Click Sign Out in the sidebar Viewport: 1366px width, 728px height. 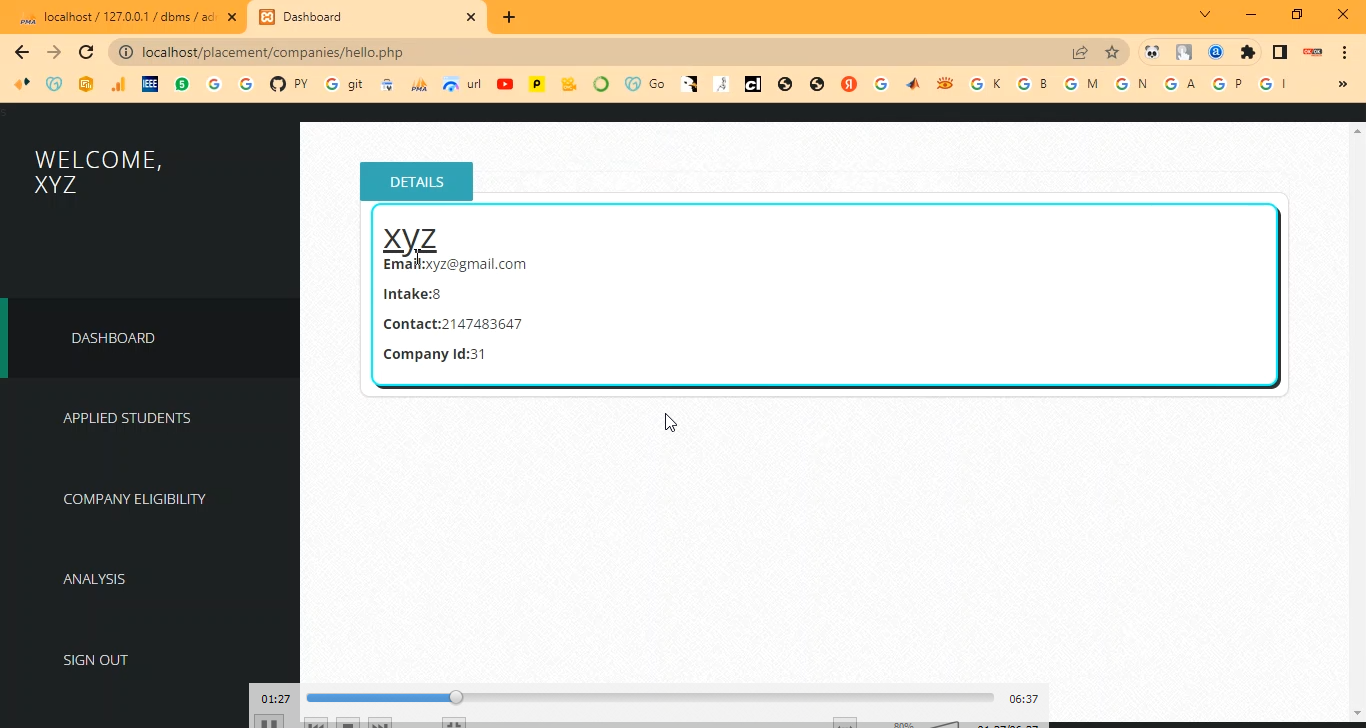[x=95, y=660]
